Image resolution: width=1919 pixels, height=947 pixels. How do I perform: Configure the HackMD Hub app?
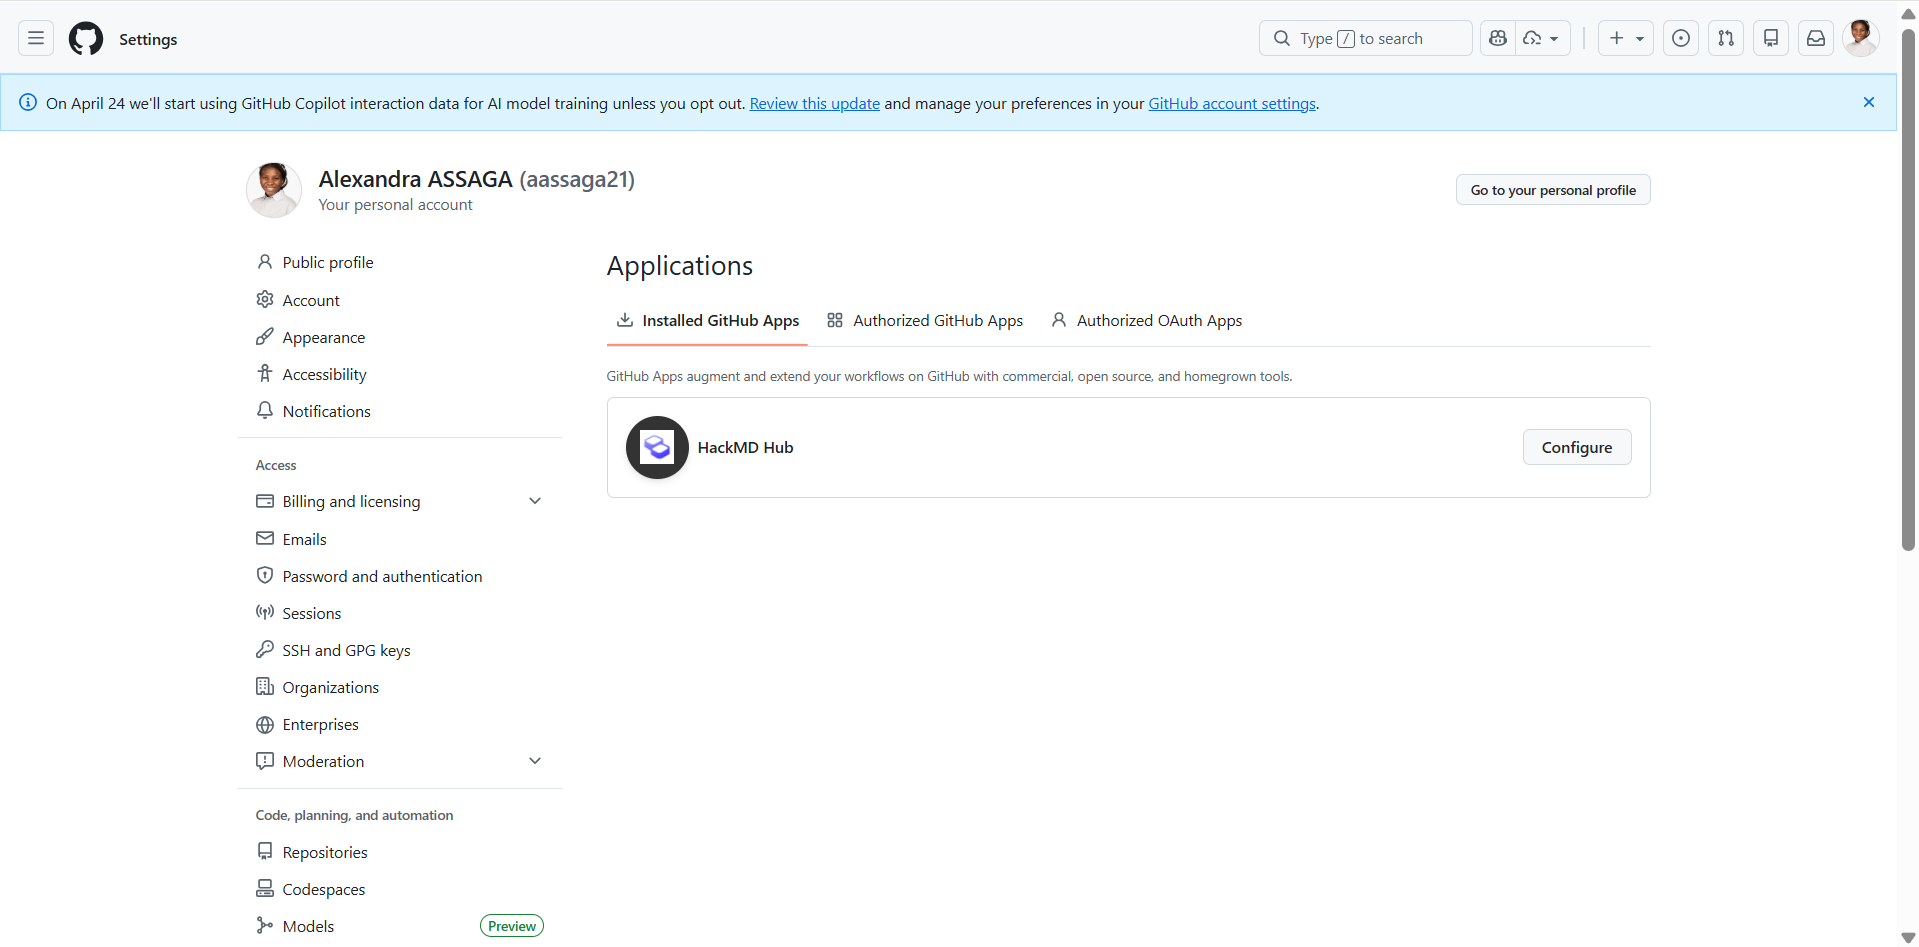click(x=1577, y=447)
